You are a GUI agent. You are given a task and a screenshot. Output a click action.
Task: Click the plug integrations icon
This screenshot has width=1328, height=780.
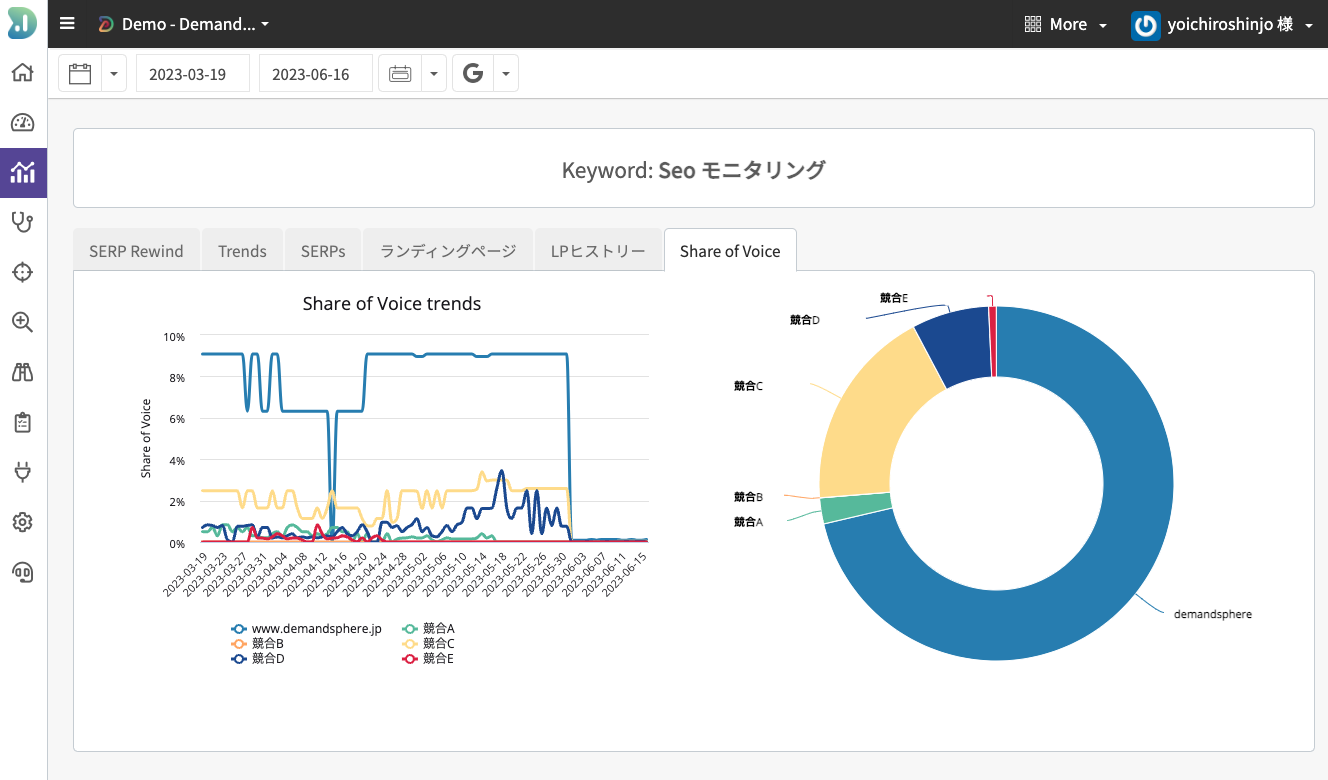(22, 472)
